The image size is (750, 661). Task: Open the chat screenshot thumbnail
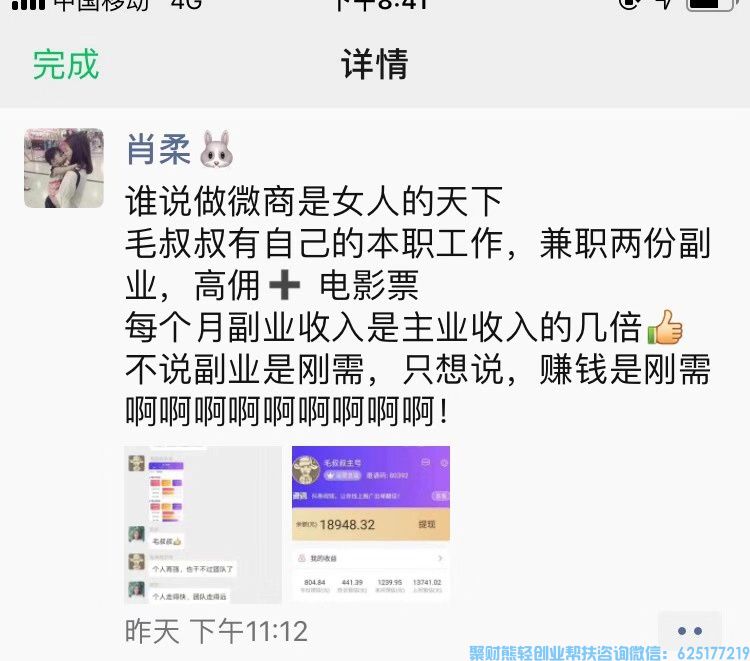click(203, 525)
